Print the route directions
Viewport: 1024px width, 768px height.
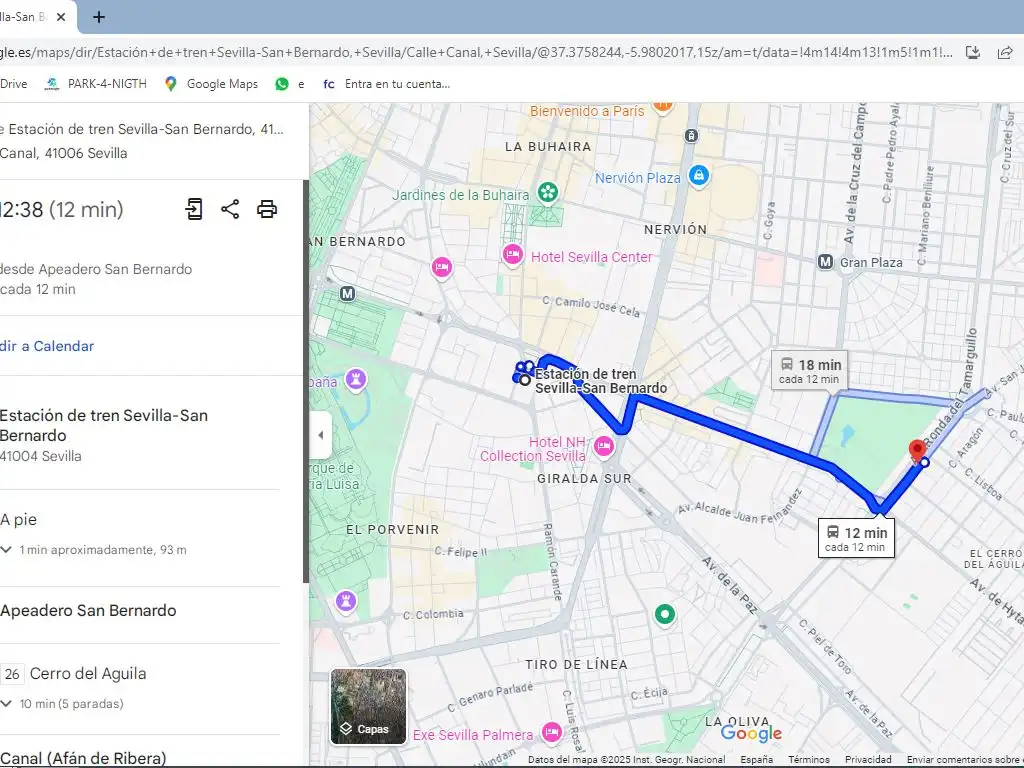pos(266,209)
